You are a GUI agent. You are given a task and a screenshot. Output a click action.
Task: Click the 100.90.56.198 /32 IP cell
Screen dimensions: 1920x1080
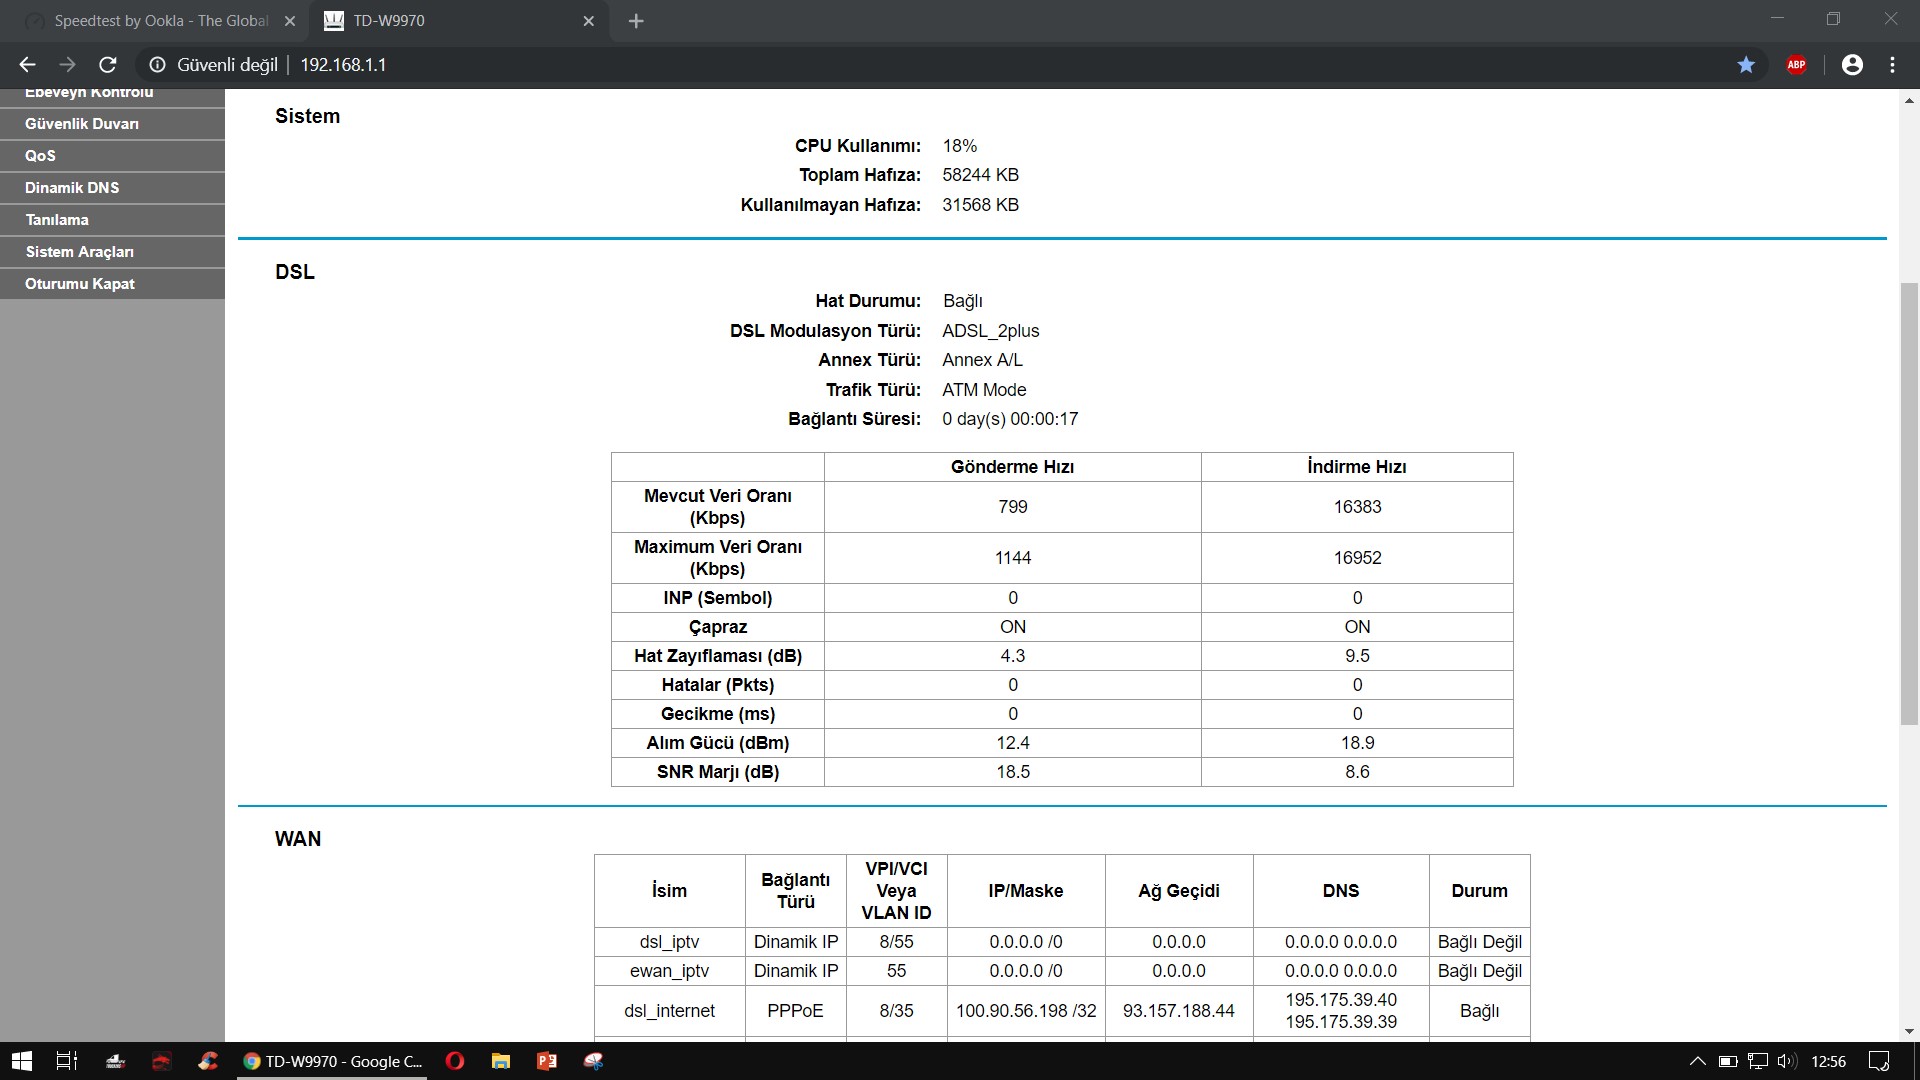(x=1026, y=1011)
